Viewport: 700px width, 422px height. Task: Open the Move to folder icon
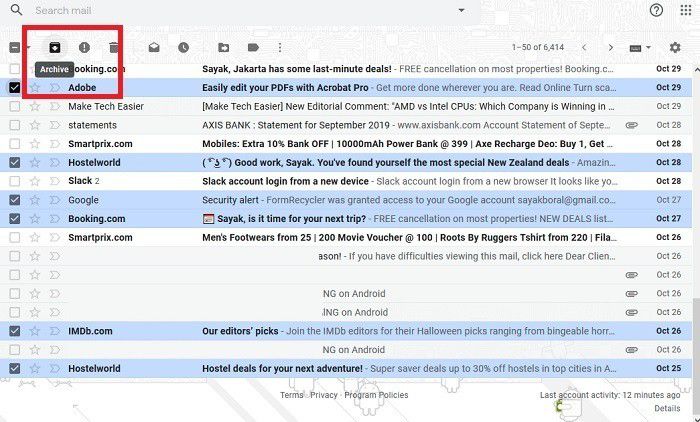coord(223,47)
